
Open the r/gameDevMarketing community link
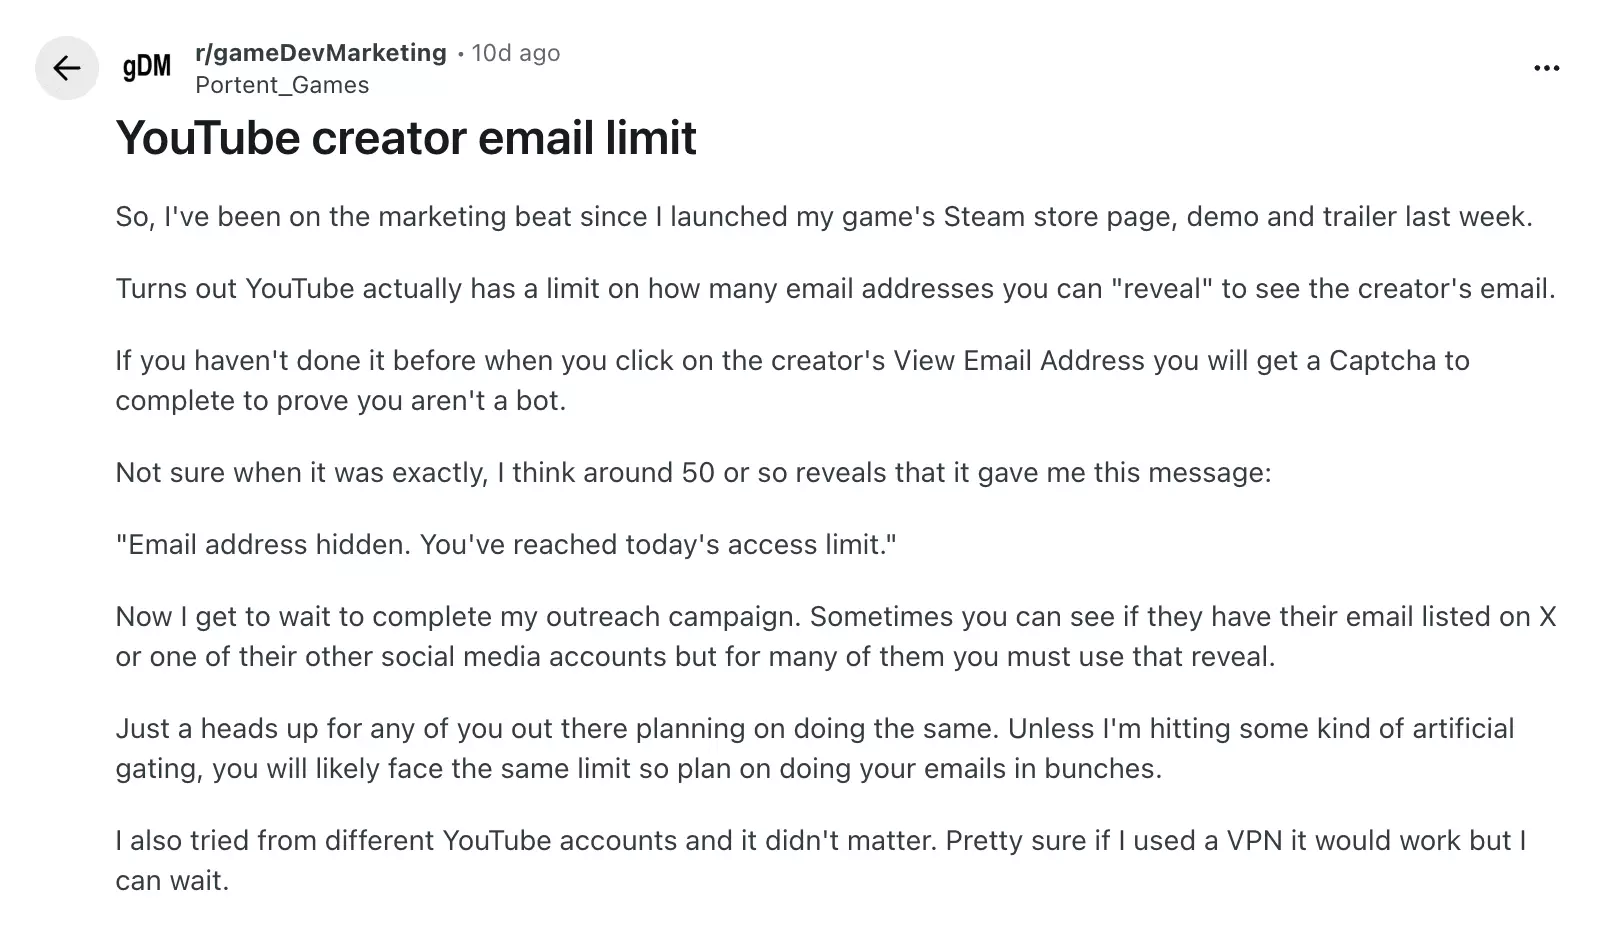(x=321, y=53)
